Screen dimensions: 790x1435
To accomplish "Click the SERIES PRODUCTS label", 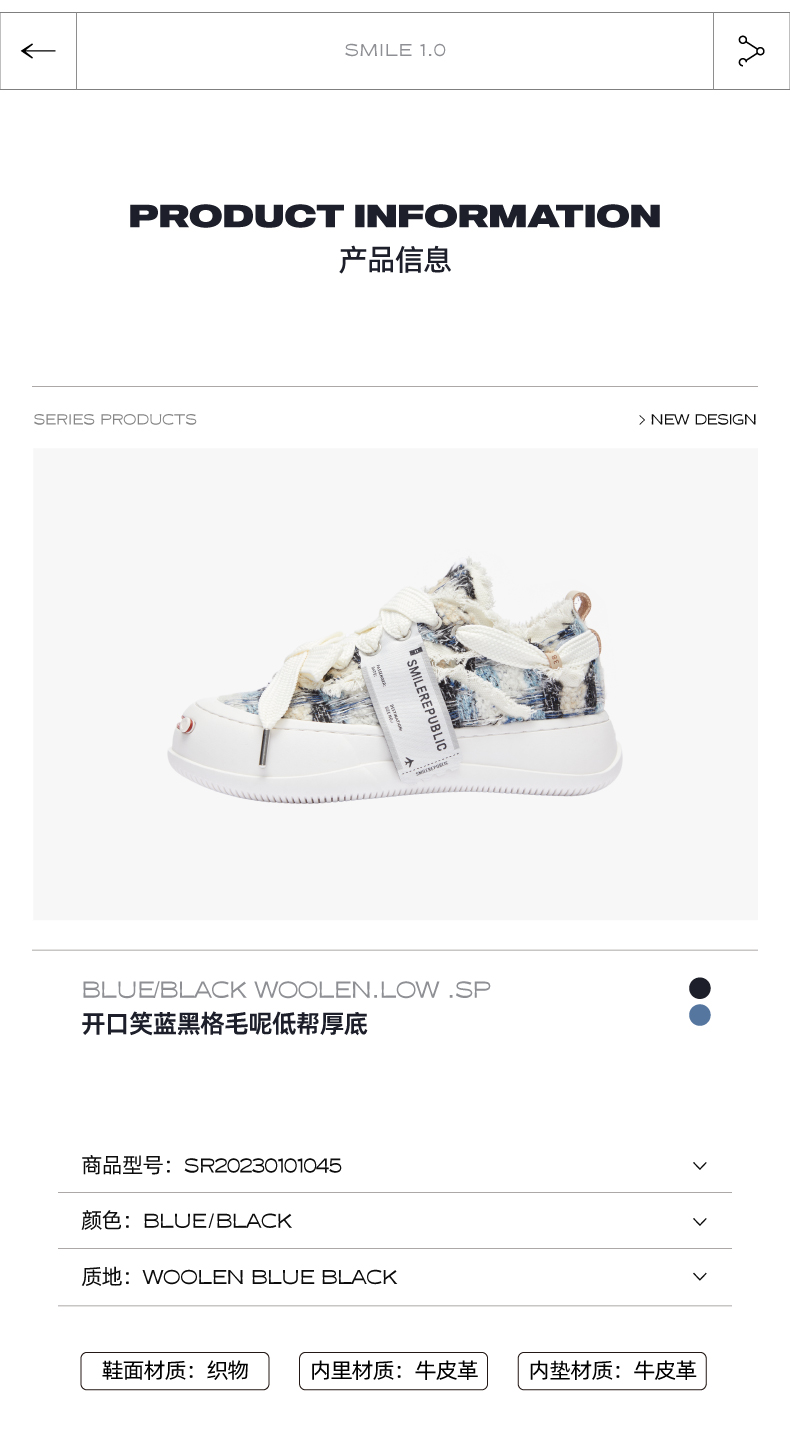I will 115,420.
